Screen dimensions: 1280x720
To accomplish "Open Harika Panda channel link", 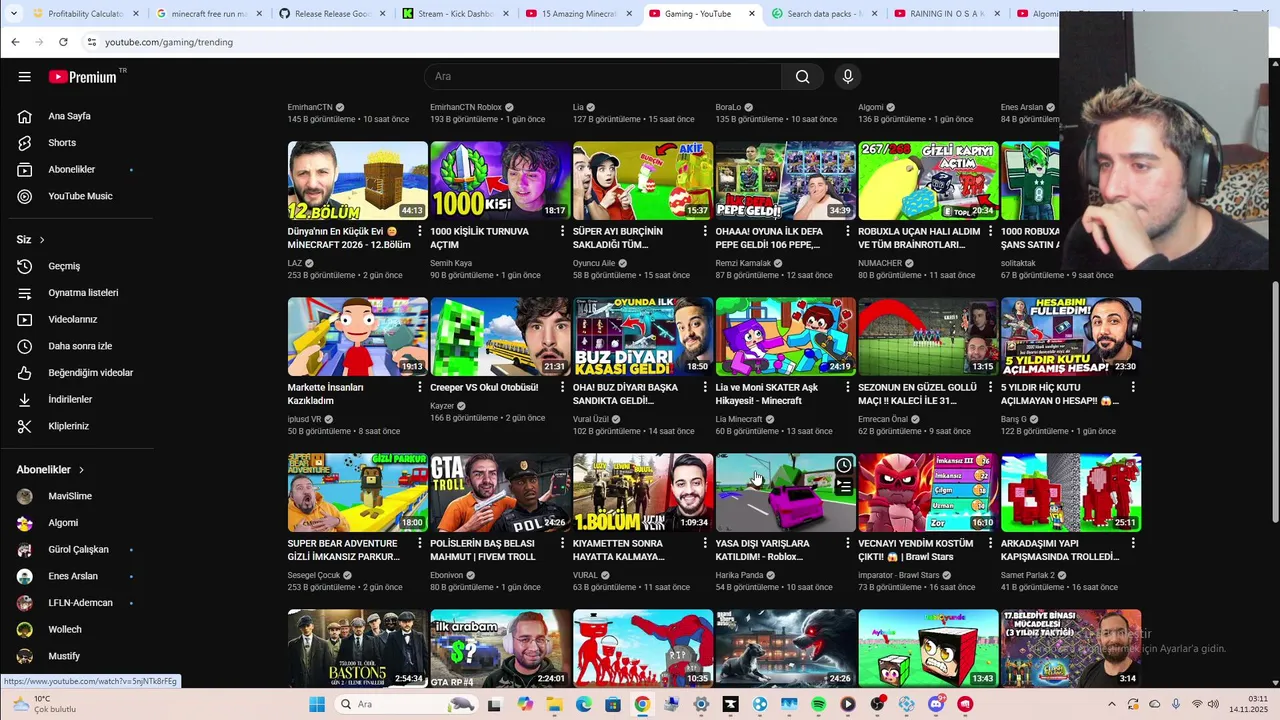I will tap(739, 575).
